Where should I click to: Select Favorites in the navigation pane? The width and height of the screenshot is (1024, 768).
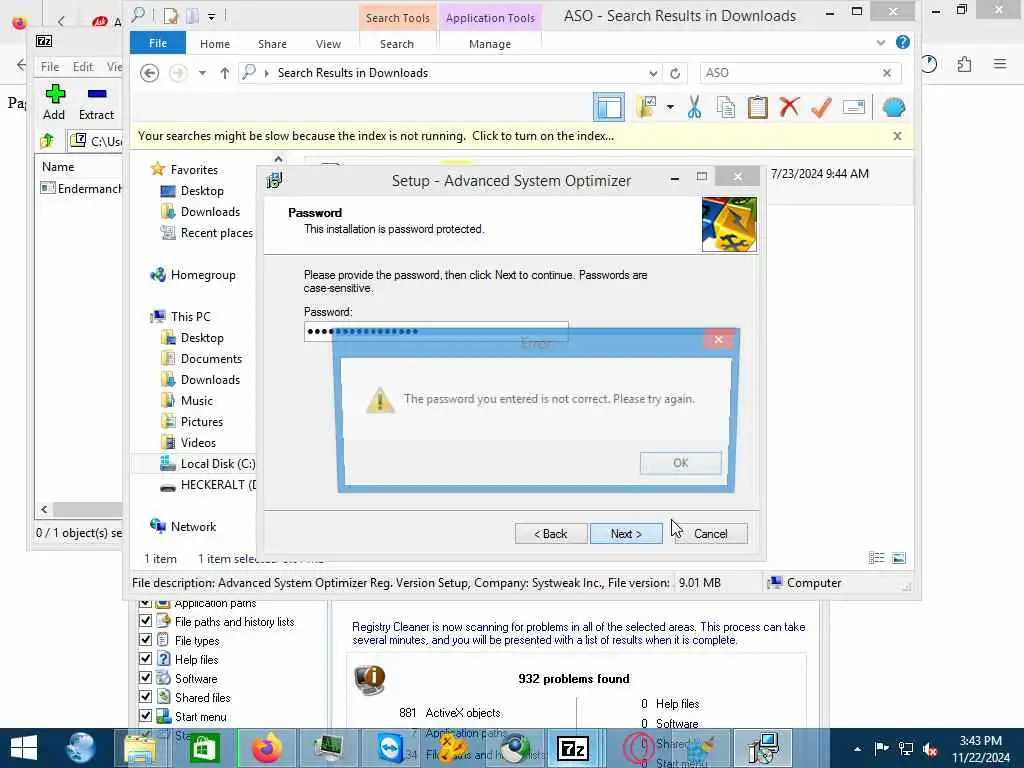tap(194, 169)
